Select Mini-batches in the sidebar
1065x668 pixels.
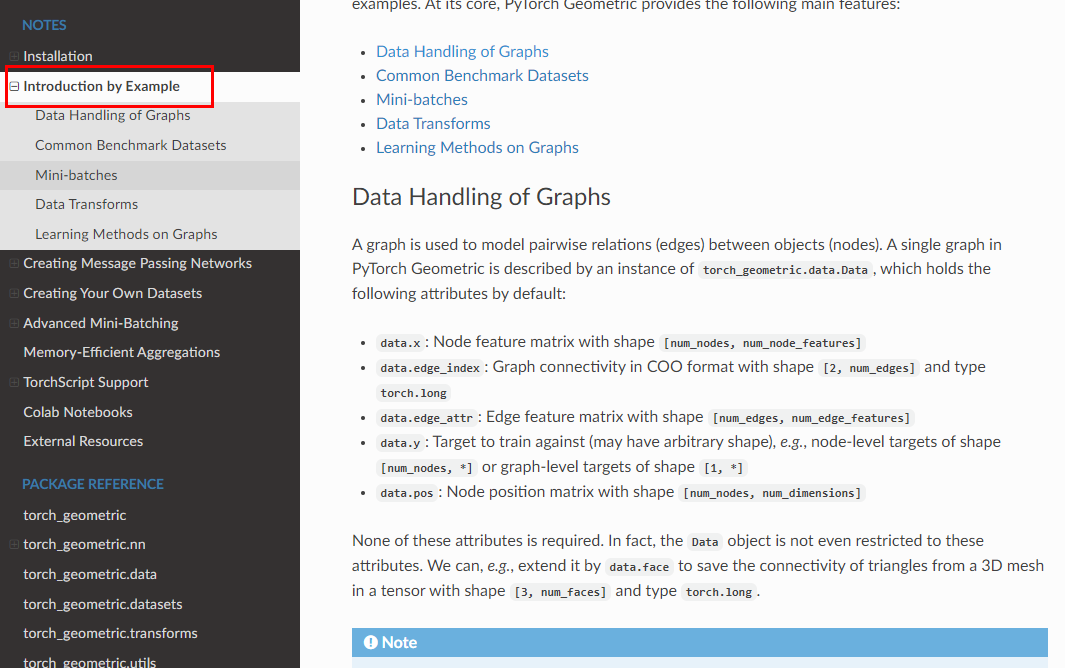pos(76,175)
